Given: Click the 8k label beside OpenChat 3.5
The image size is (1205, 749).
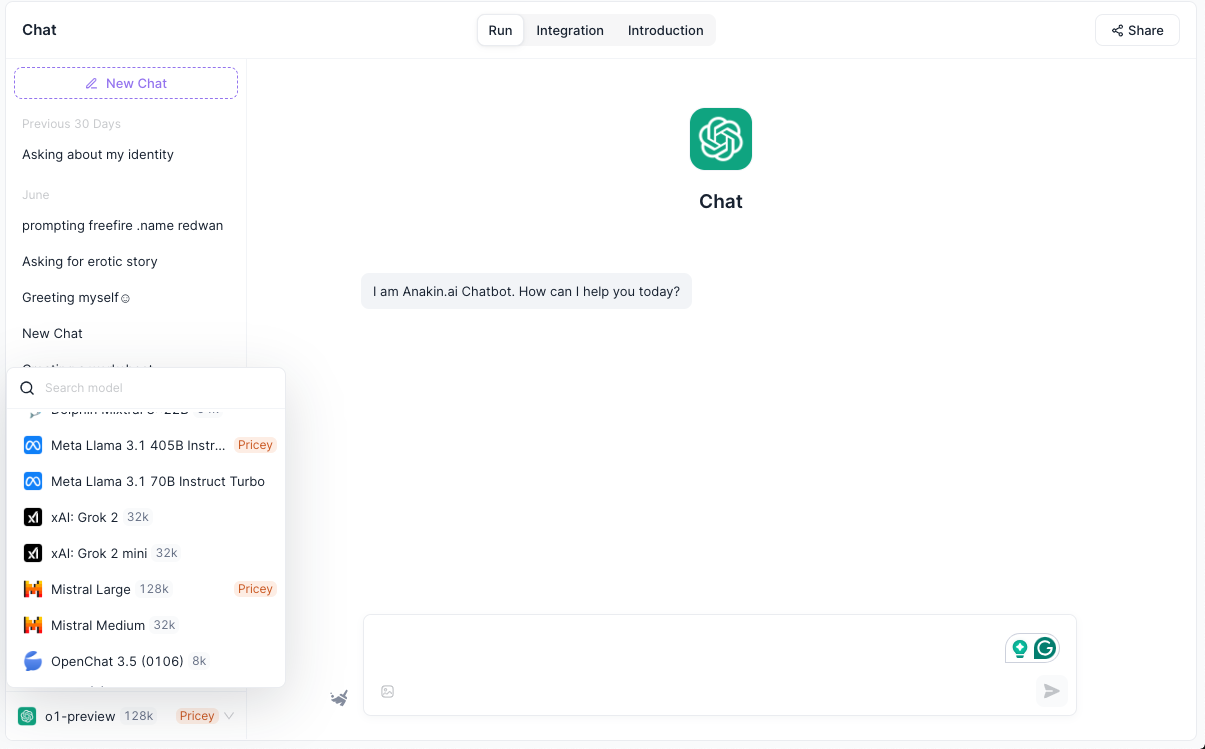Looking at the screenshot, I should pos(199,661).
